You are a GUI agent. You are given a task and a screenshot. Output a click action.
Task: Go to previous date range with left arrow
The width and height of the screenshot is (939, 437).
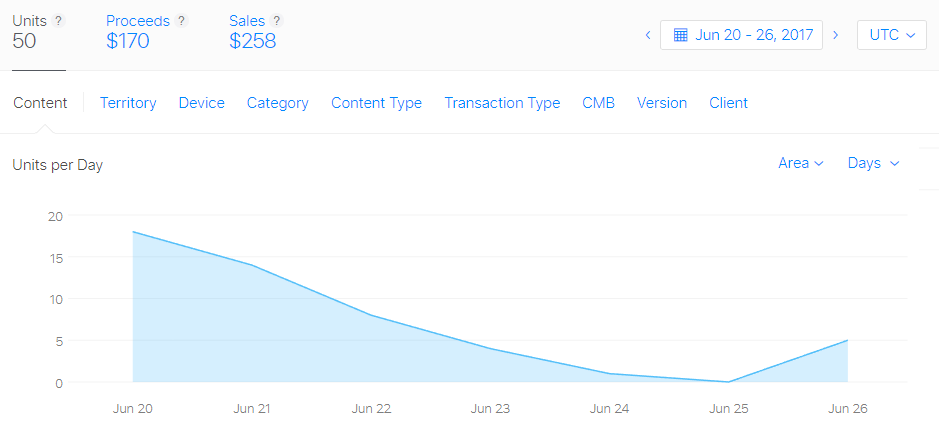pos(648,35)
